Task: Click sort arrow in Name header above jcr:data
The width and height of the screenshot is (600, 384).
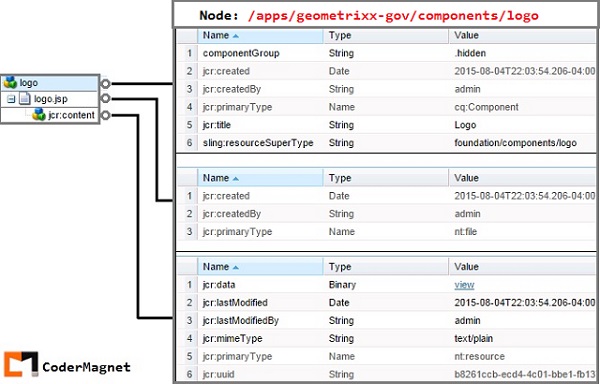Action: tap(236, 267)
